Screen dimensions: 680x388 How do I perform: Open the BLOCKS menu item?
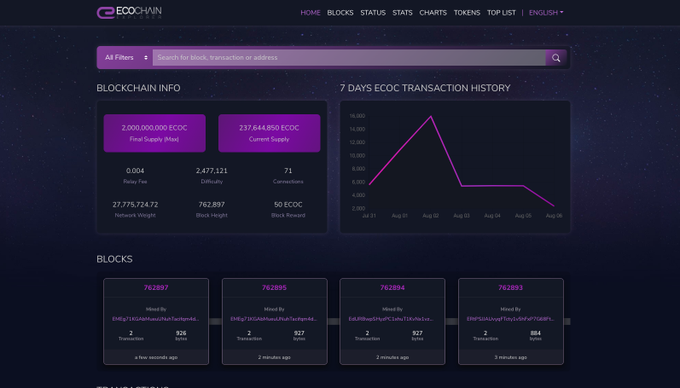pyautogui.click(x=340, y=13)
